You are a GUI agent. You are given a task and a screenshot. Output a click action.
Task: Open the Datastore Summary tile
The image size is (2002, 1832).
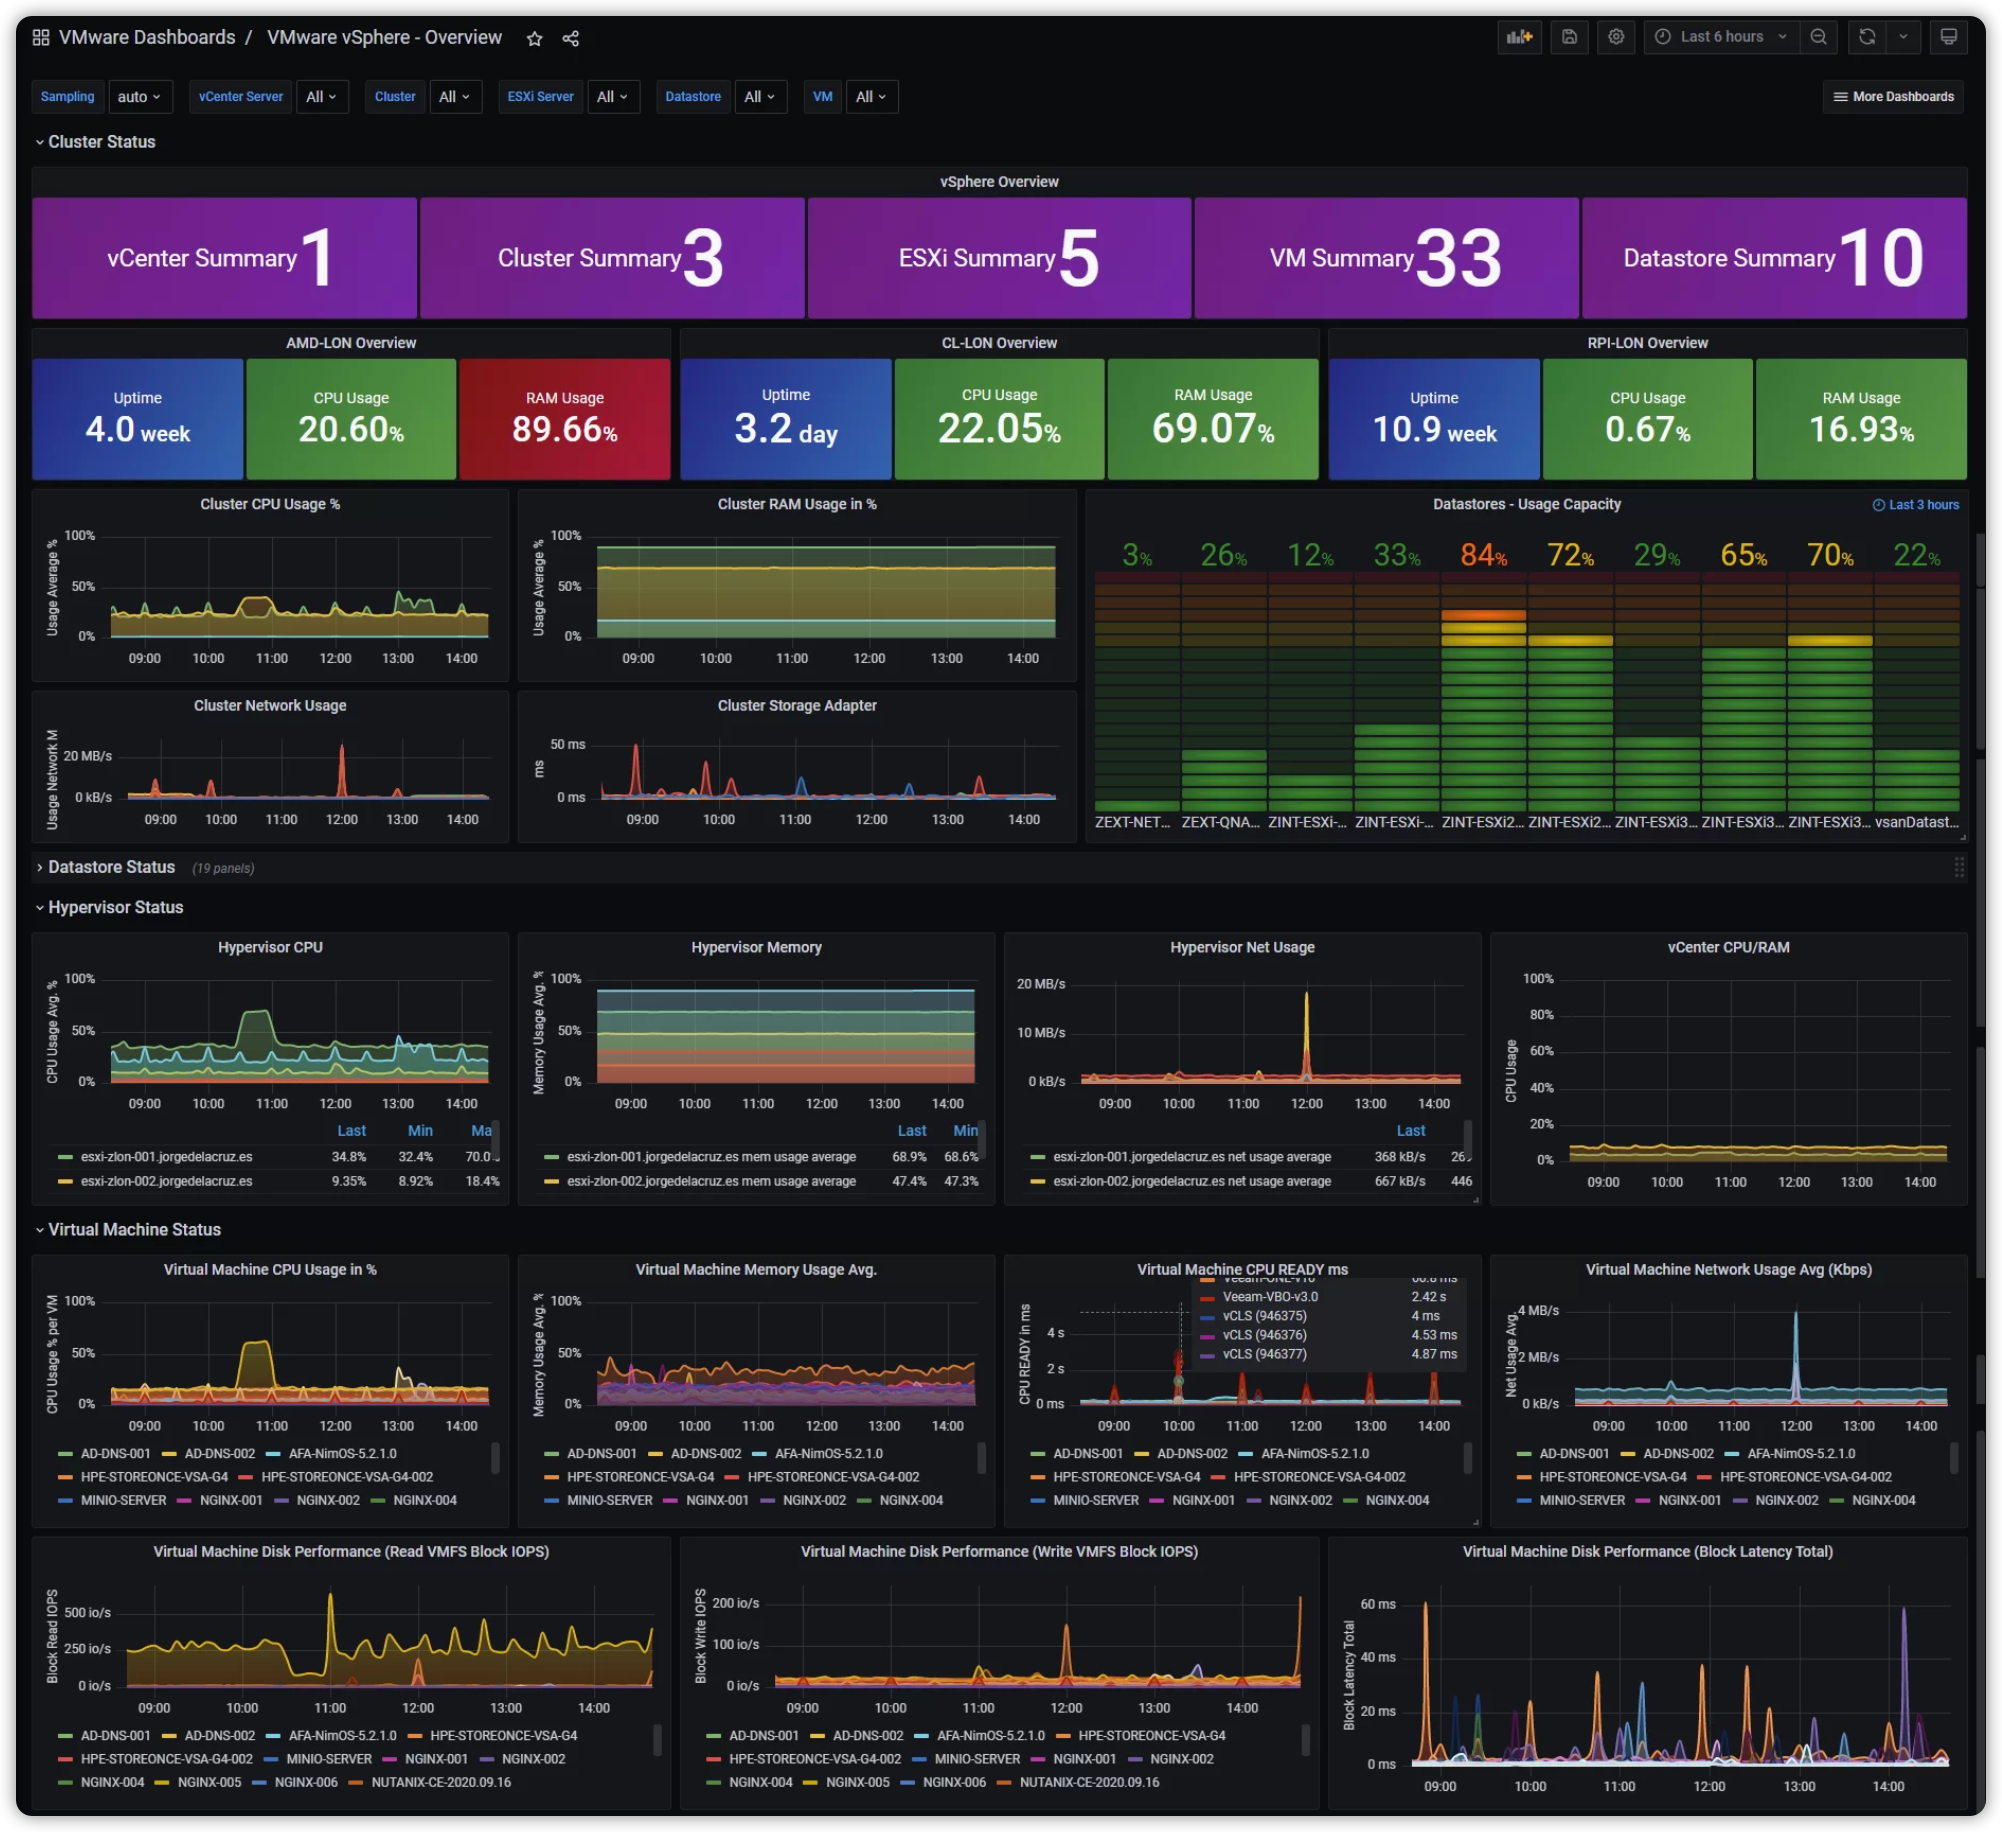coord(1775,258)
